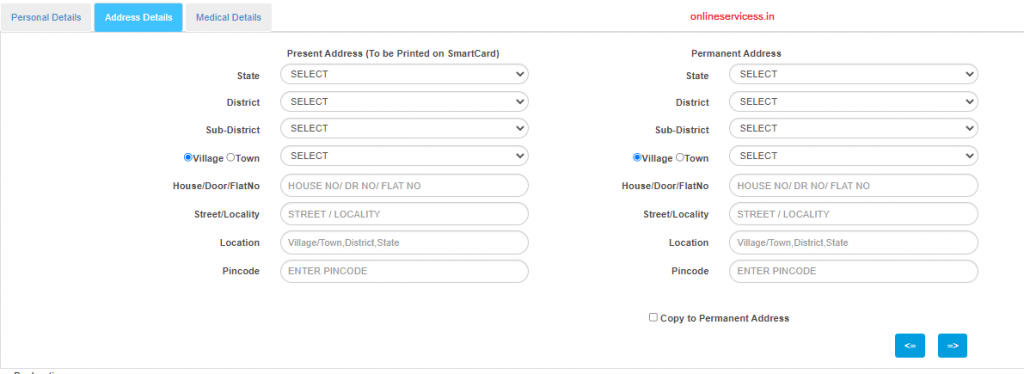Proceed with the next arrow button
The image size is (1024, 374).
pos(952,346)
